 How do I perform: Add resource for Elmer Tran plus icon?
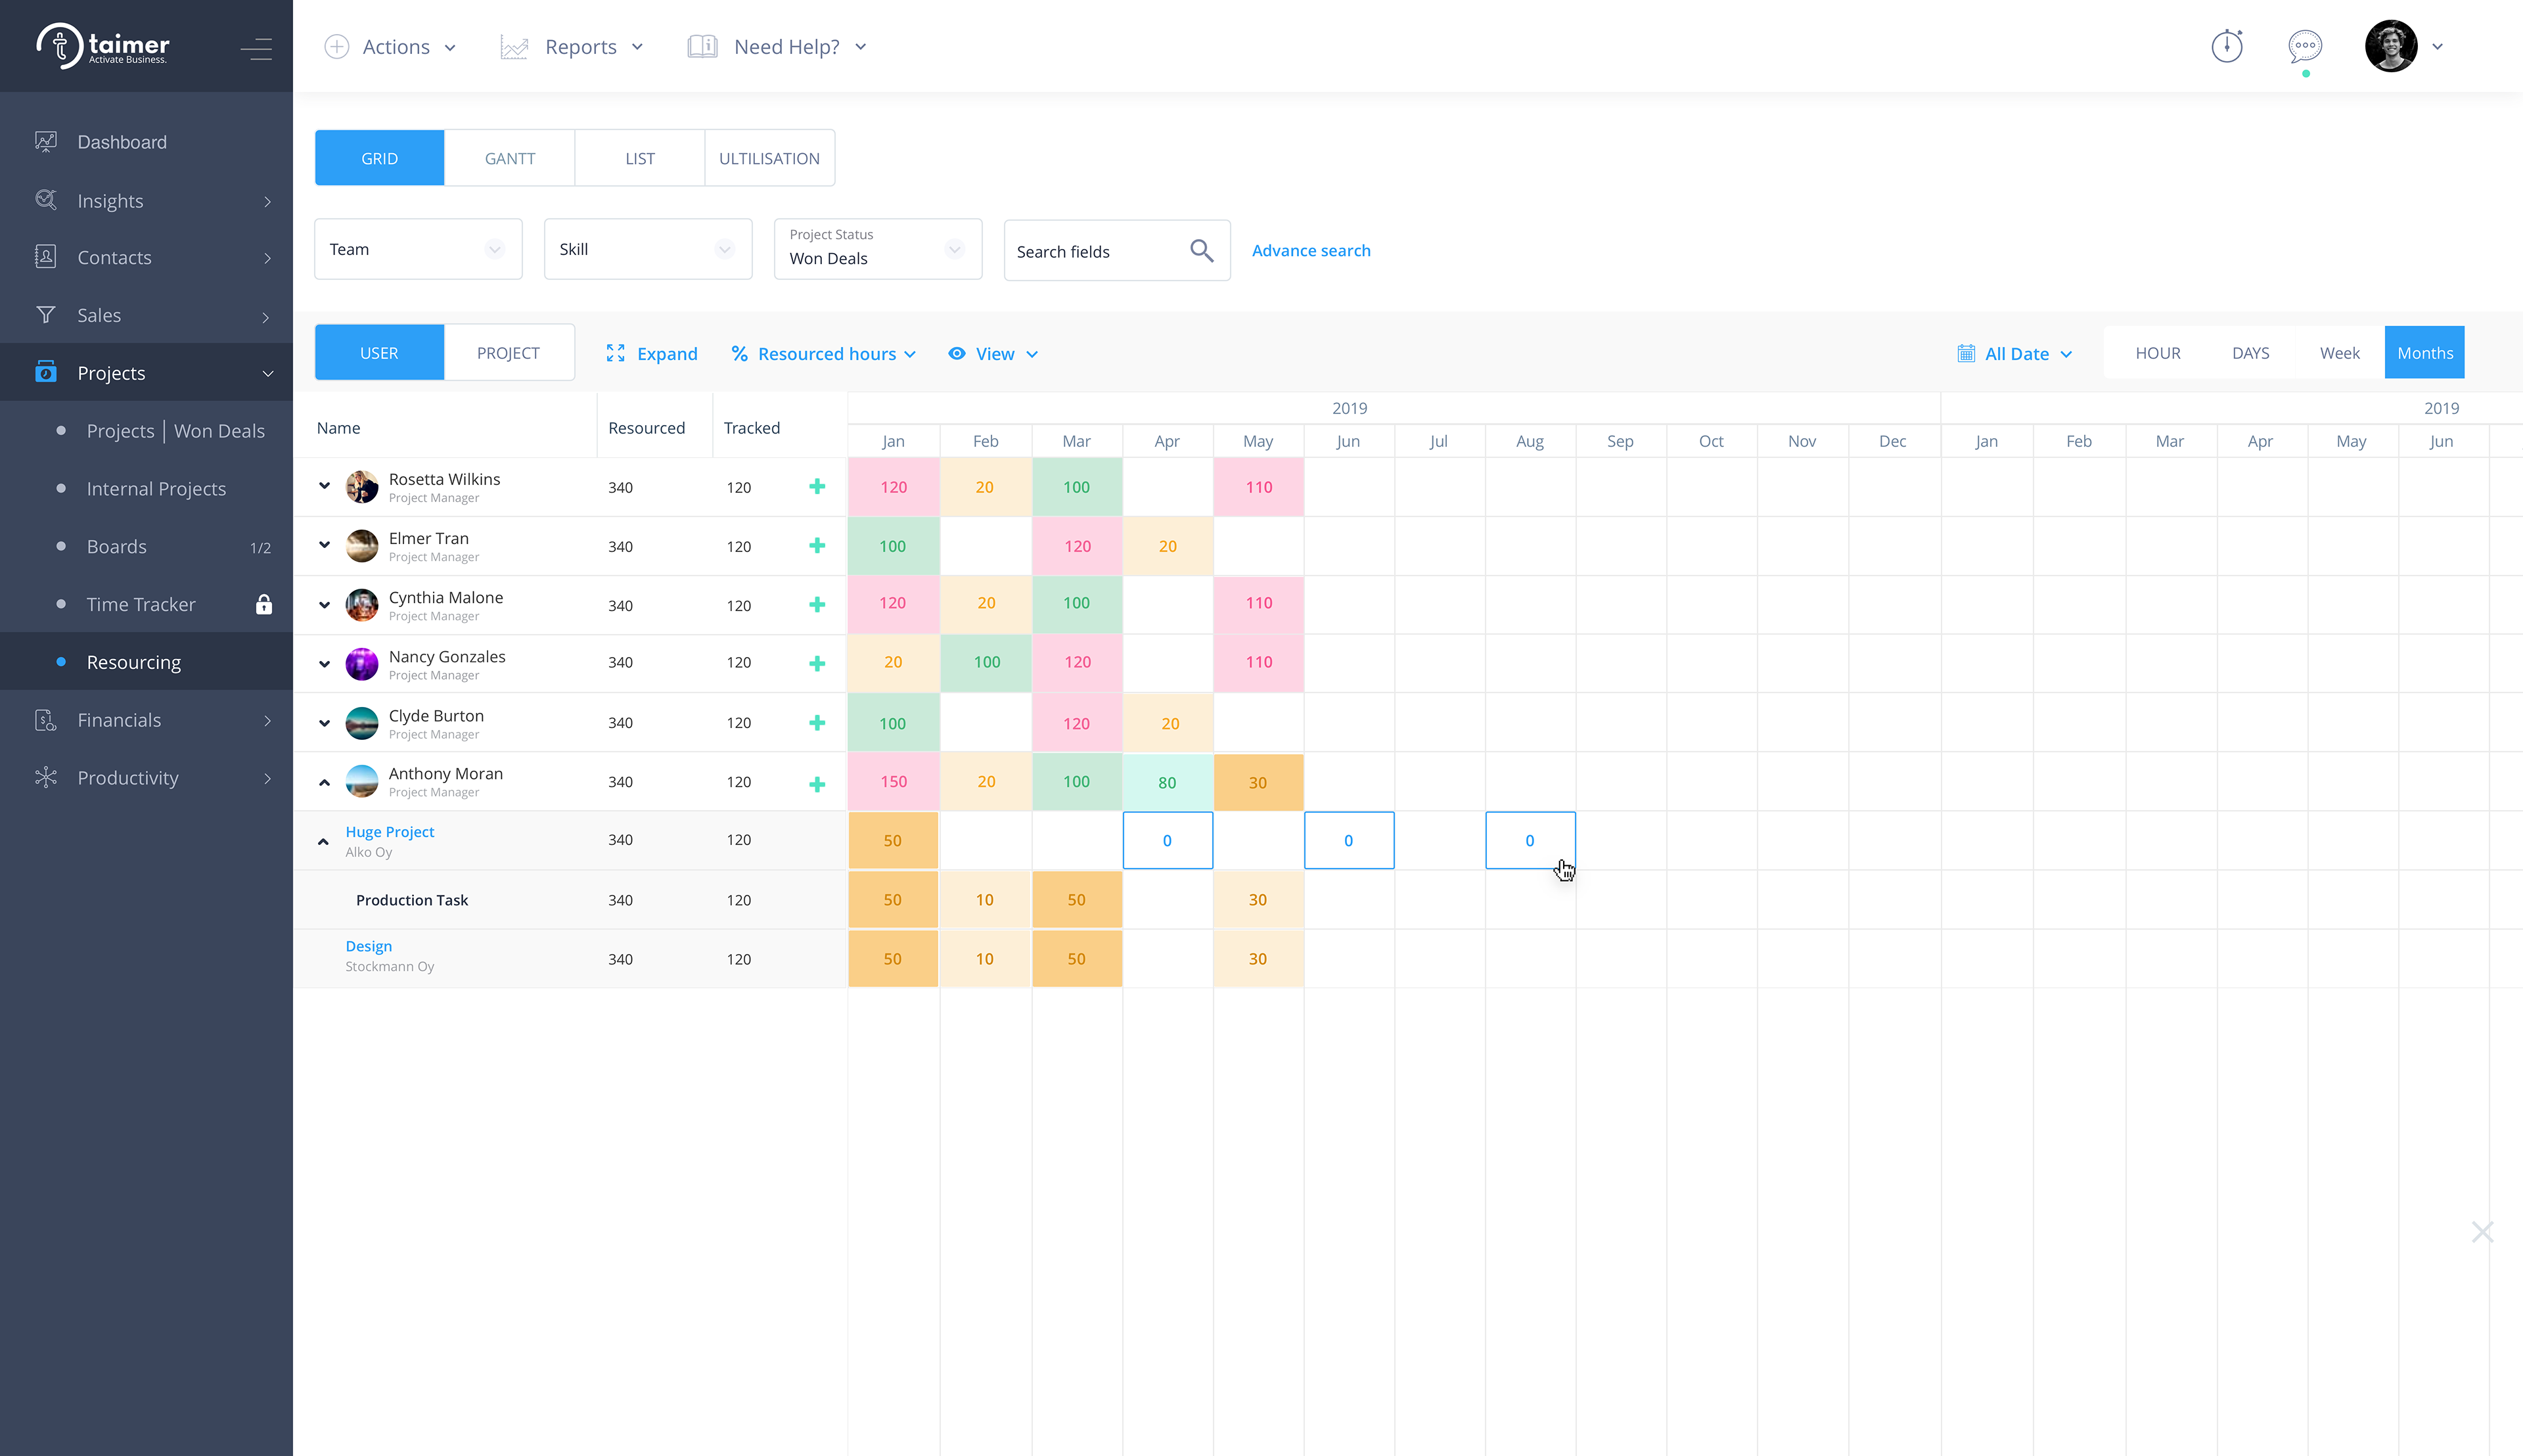[x=817, y=545]
